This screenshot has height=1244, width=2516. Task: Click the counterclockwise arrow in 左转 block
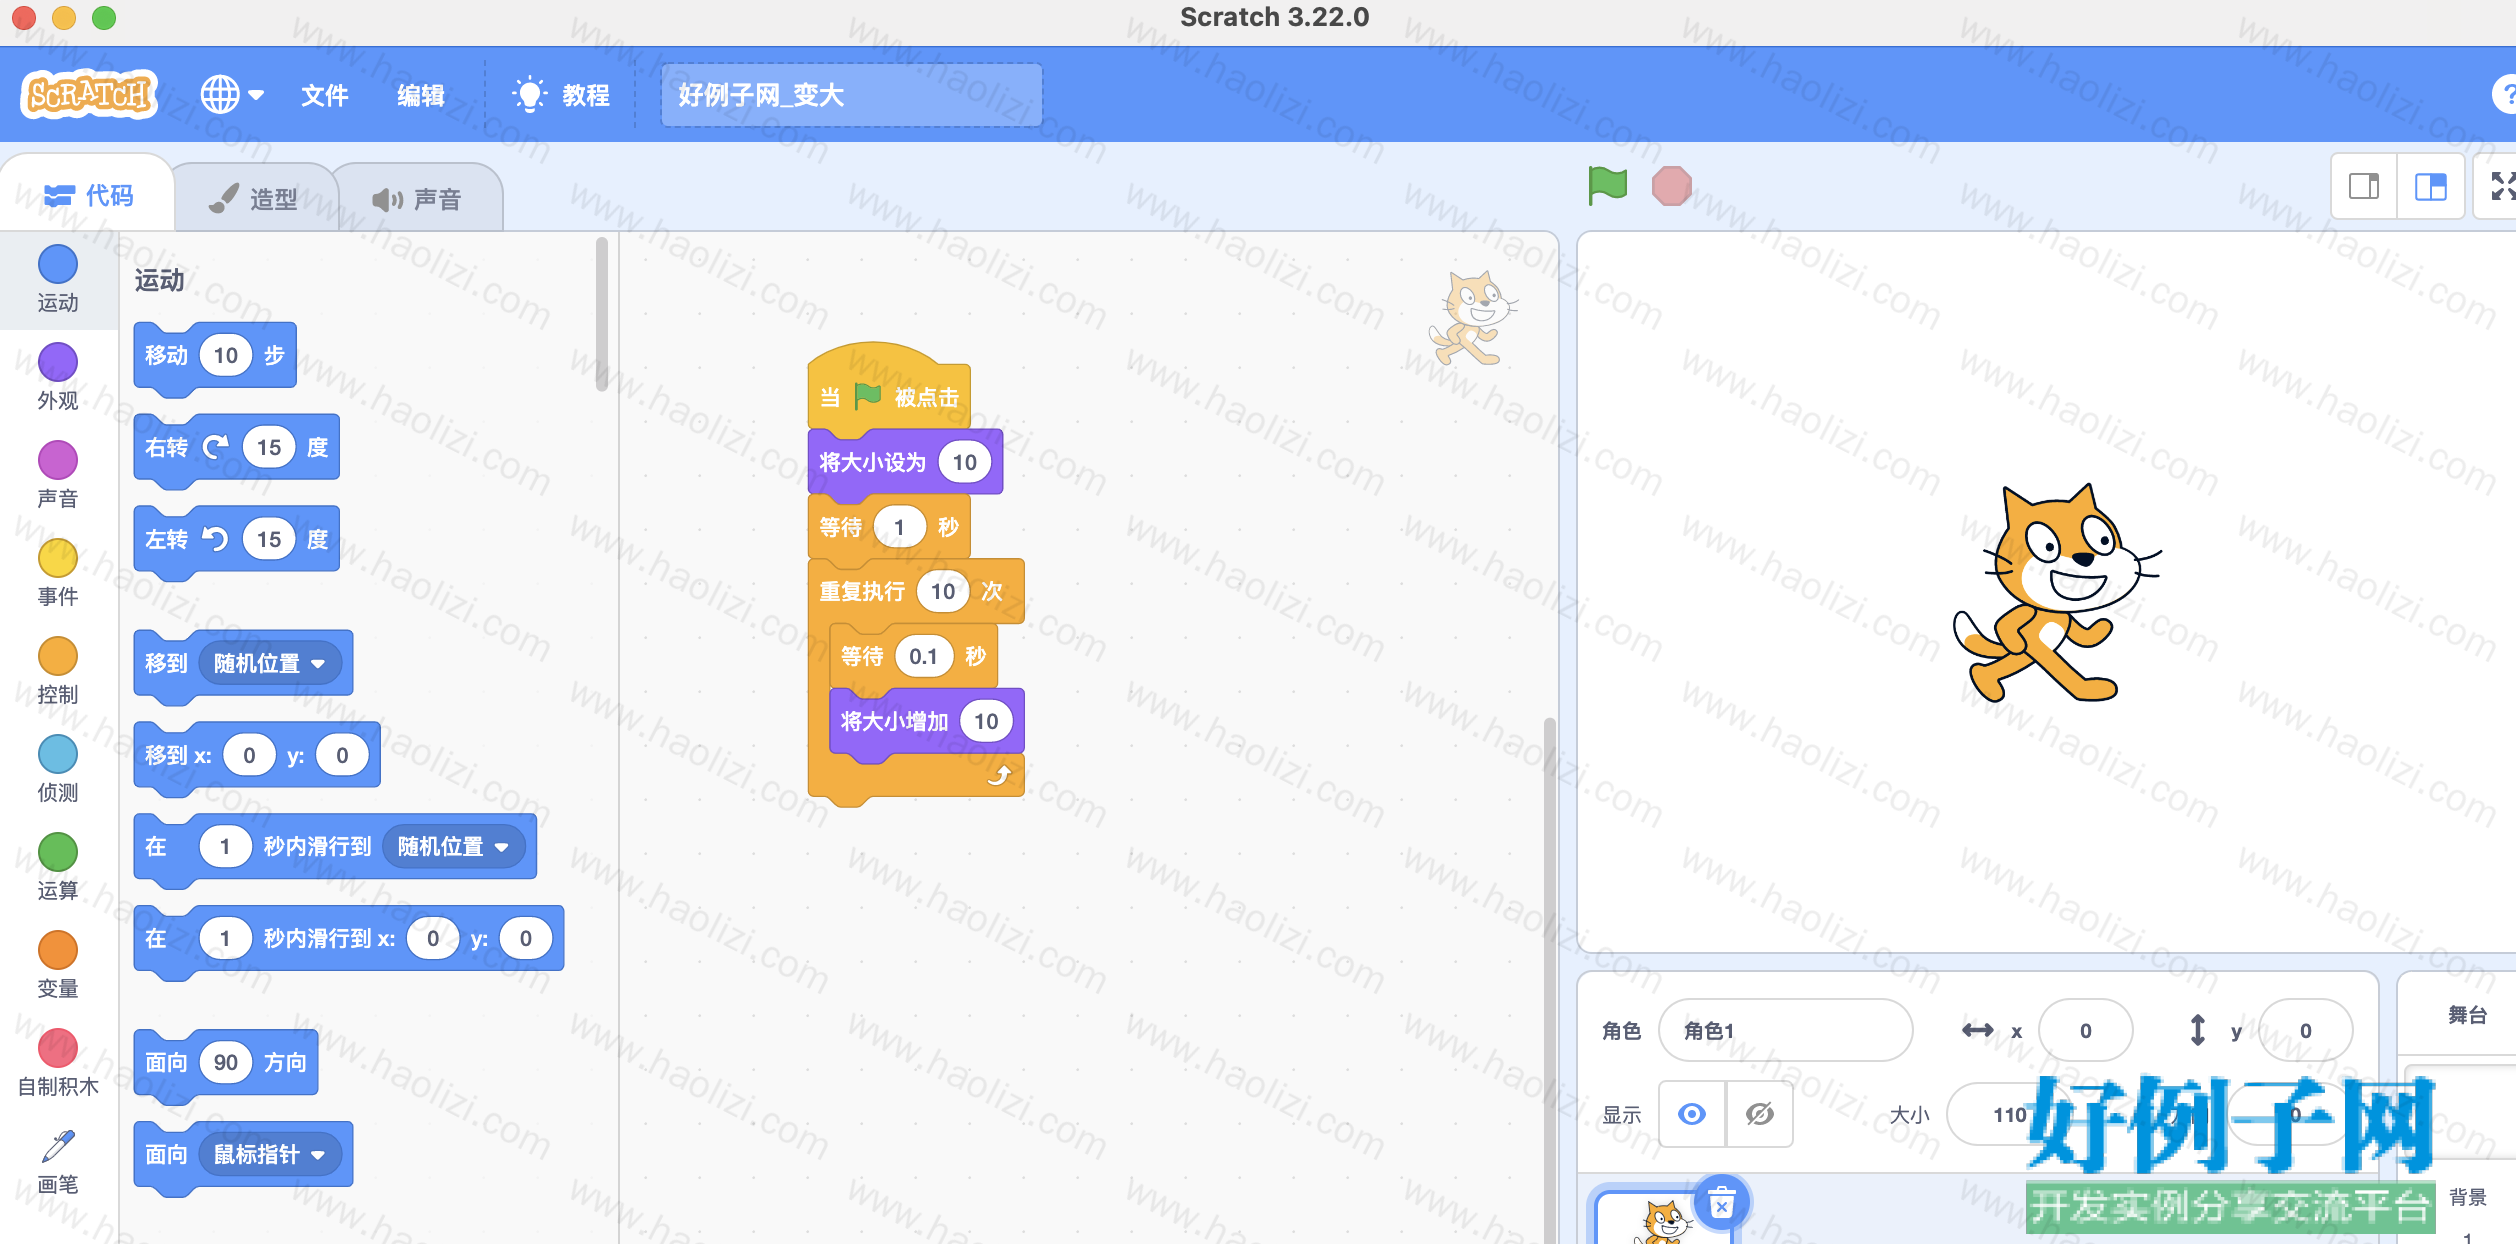[215, 539]
